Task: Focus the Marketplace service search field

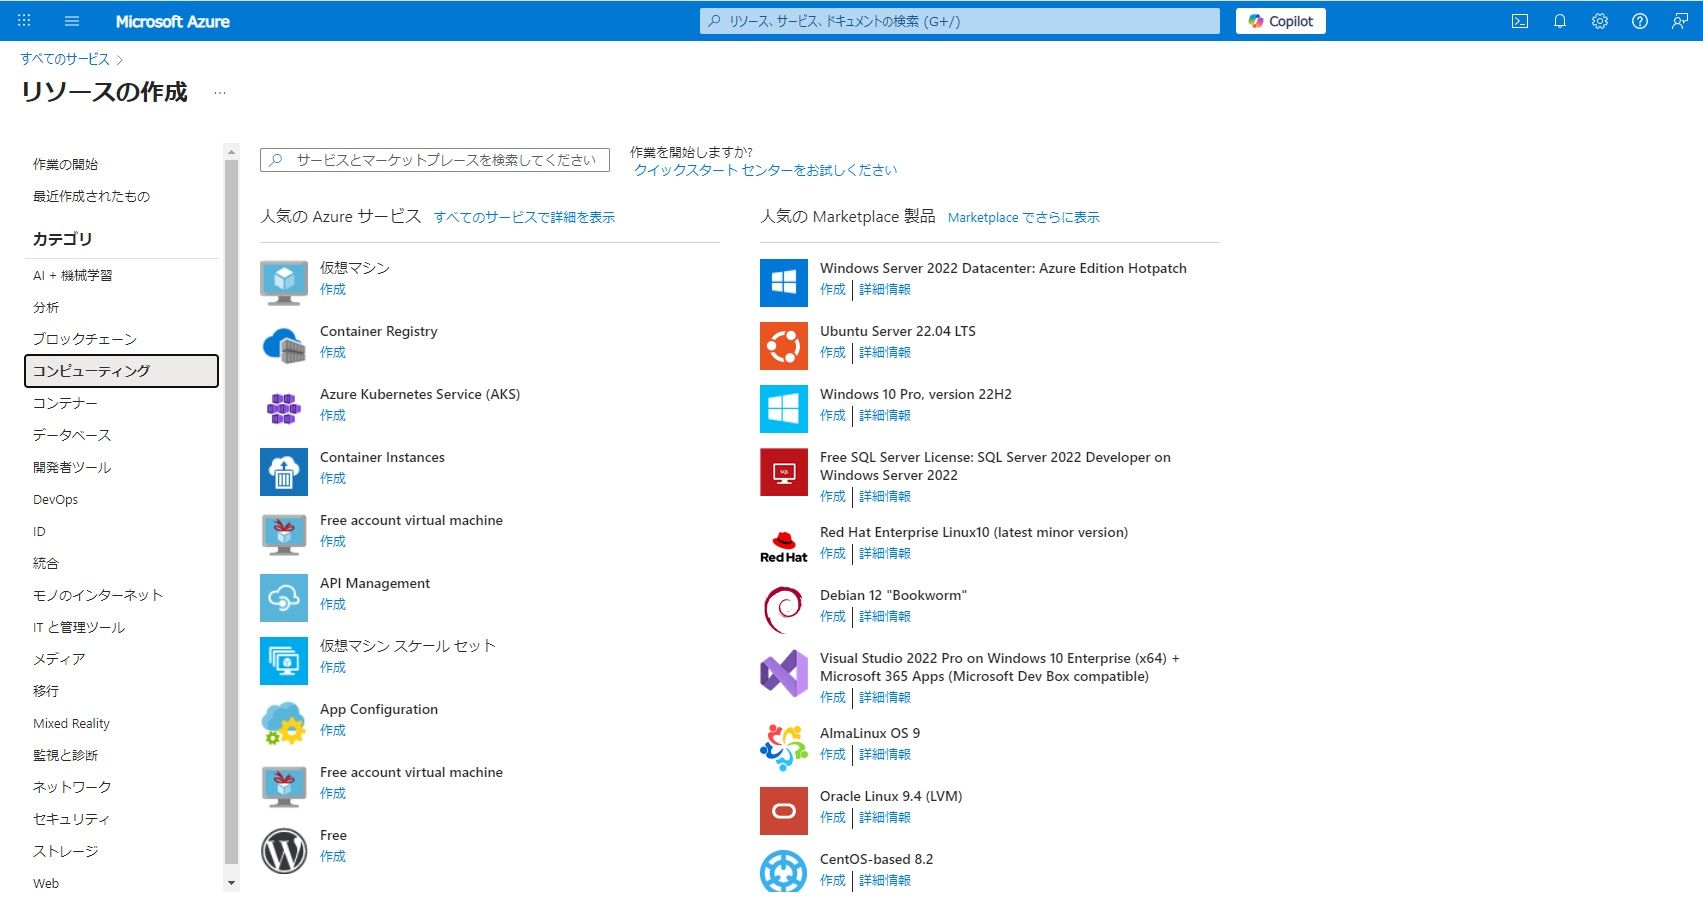Action: click(x=435, y=160)
